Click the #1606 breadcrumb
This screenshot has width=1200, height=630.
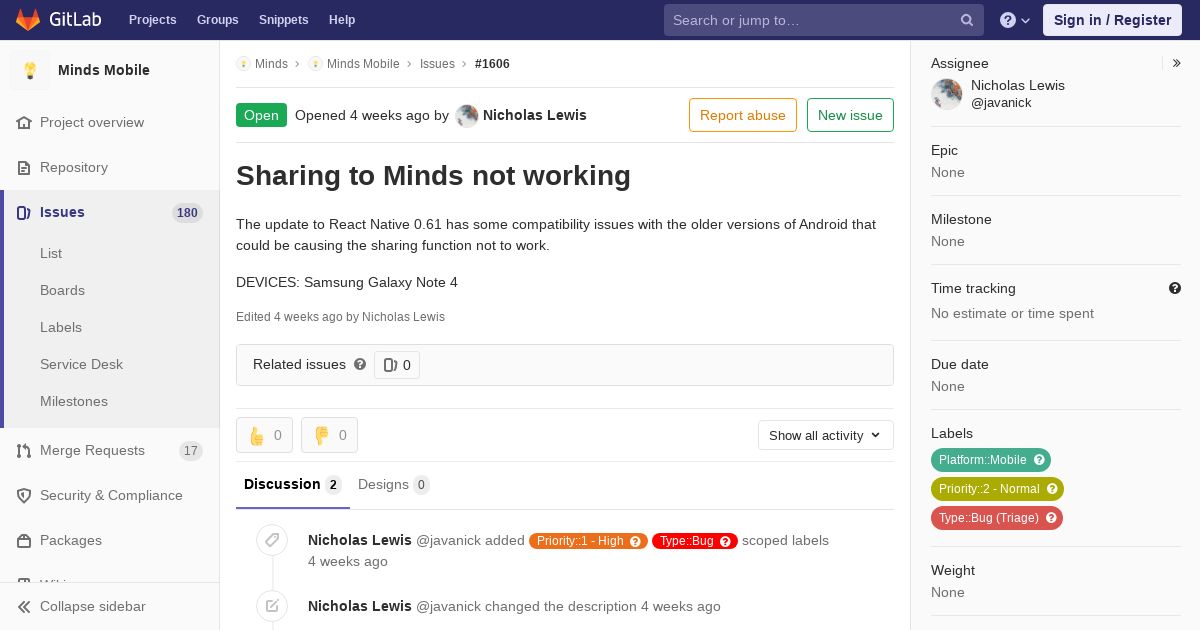[492, 64]
